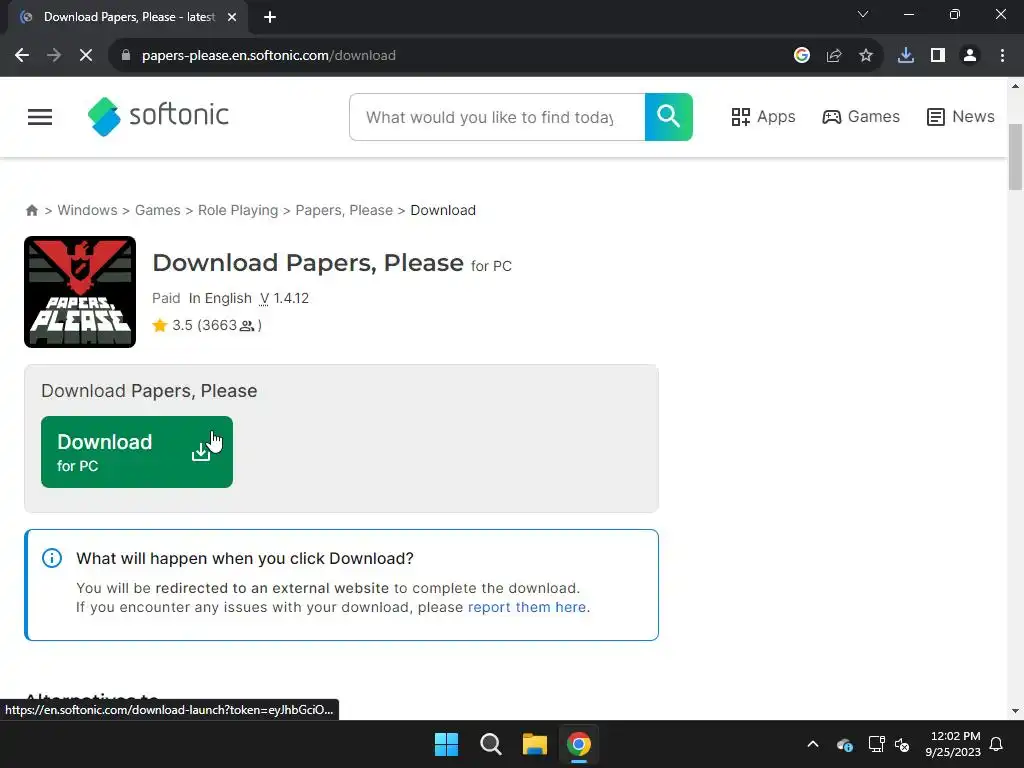
Task: Open the tab search chevron
Action: [863, 14]
